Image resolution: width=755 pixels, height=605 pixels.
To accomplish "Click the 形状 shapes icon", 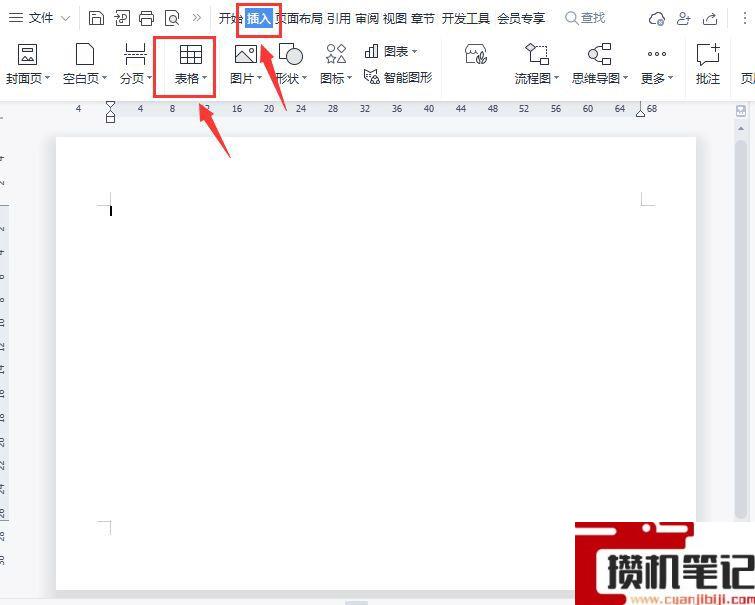I will pos(290,54).
